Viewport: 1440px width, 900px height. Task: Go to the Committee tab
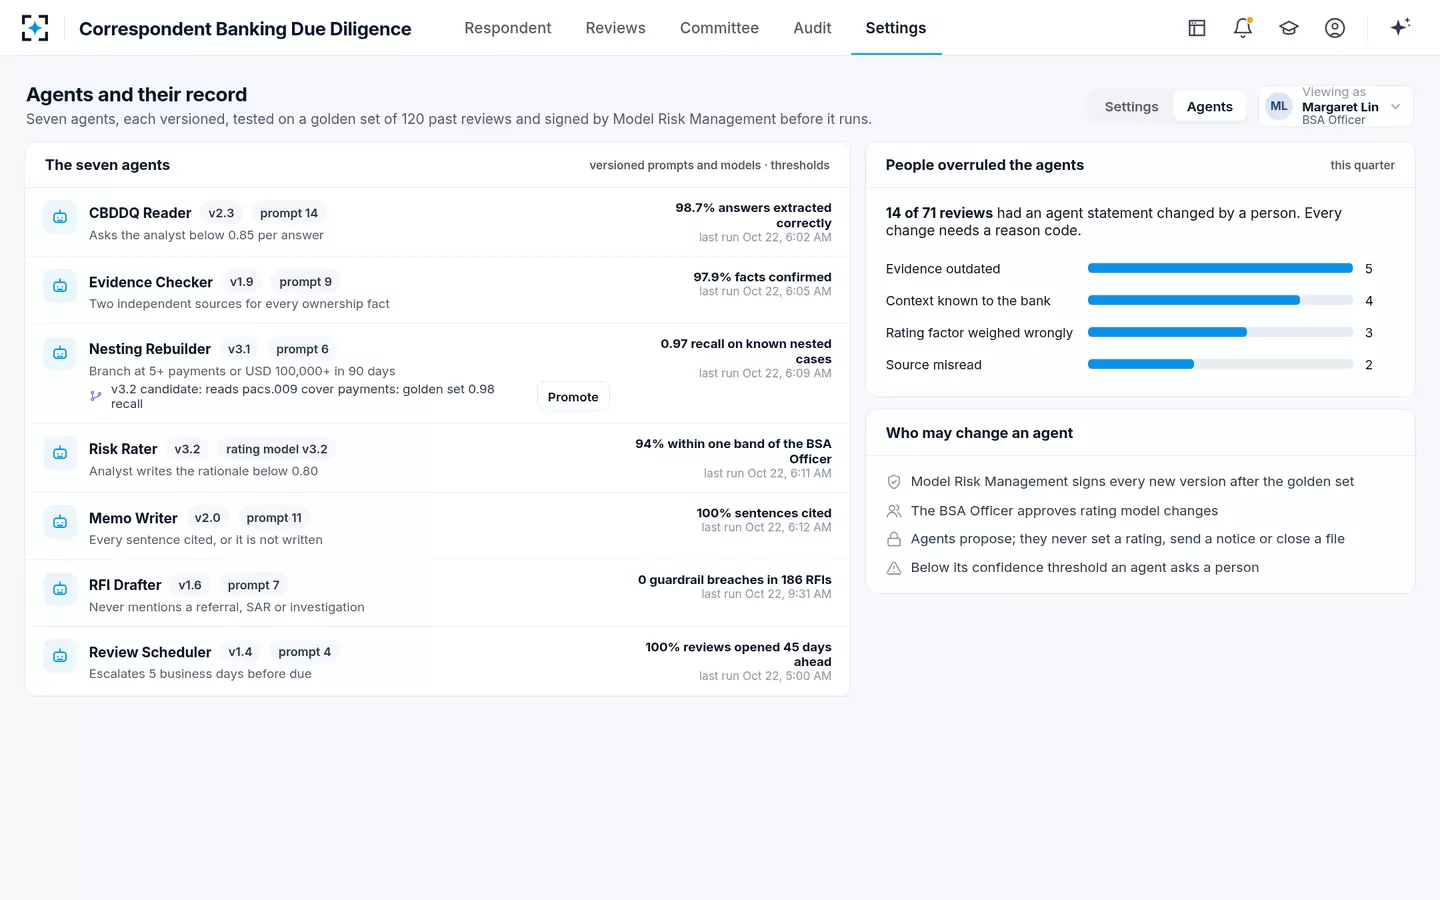click(719, 28)
